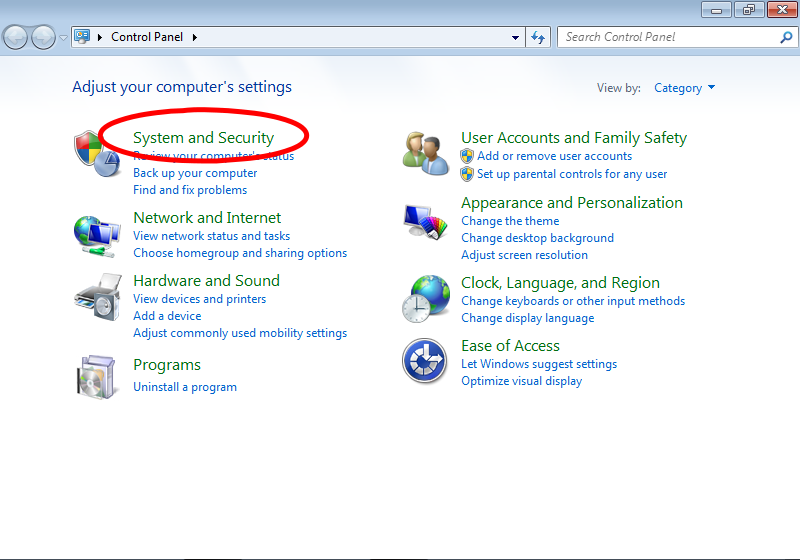Expand the arrow after Control Panel breadcrumb
The width and height of the screenshot is (800, 560).
[195, 37]
